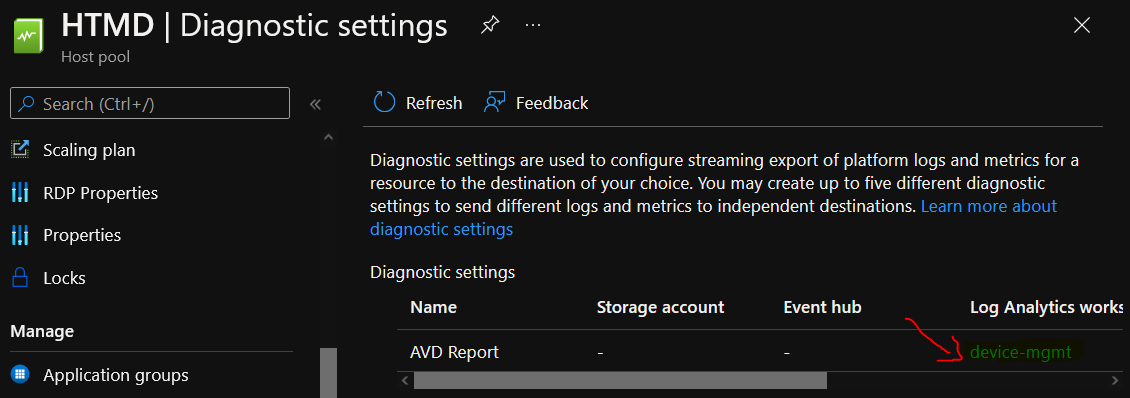Click the Locks padlock icon
The width and height of the screenshot is (1130, 398).
pyautogui.click(x=20, y=278)
